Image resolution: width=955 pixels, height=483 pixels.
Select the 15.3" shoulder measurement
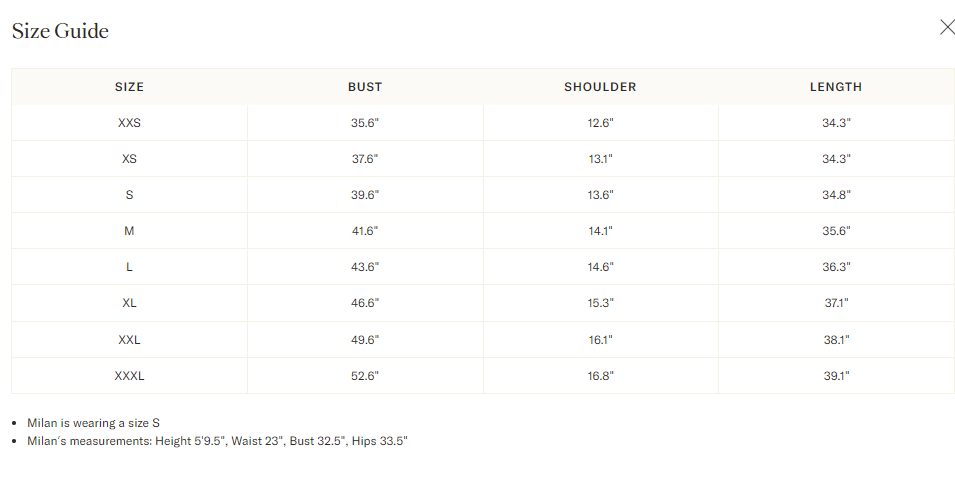pyautogui.click(x=600, y=303)
